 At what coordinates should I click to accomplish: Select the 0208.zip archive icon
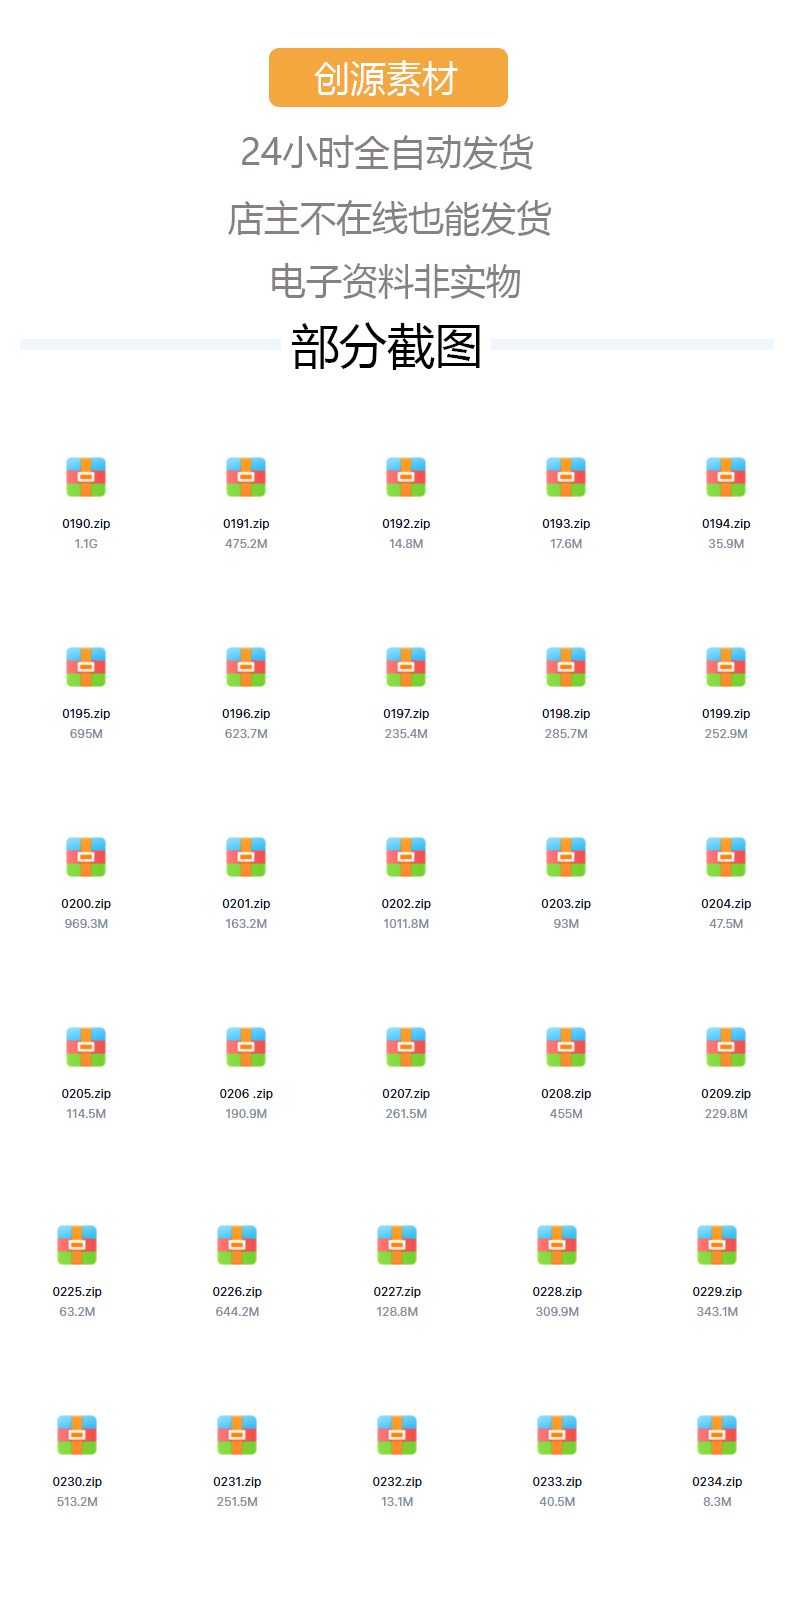click(x=566, y=1047)
